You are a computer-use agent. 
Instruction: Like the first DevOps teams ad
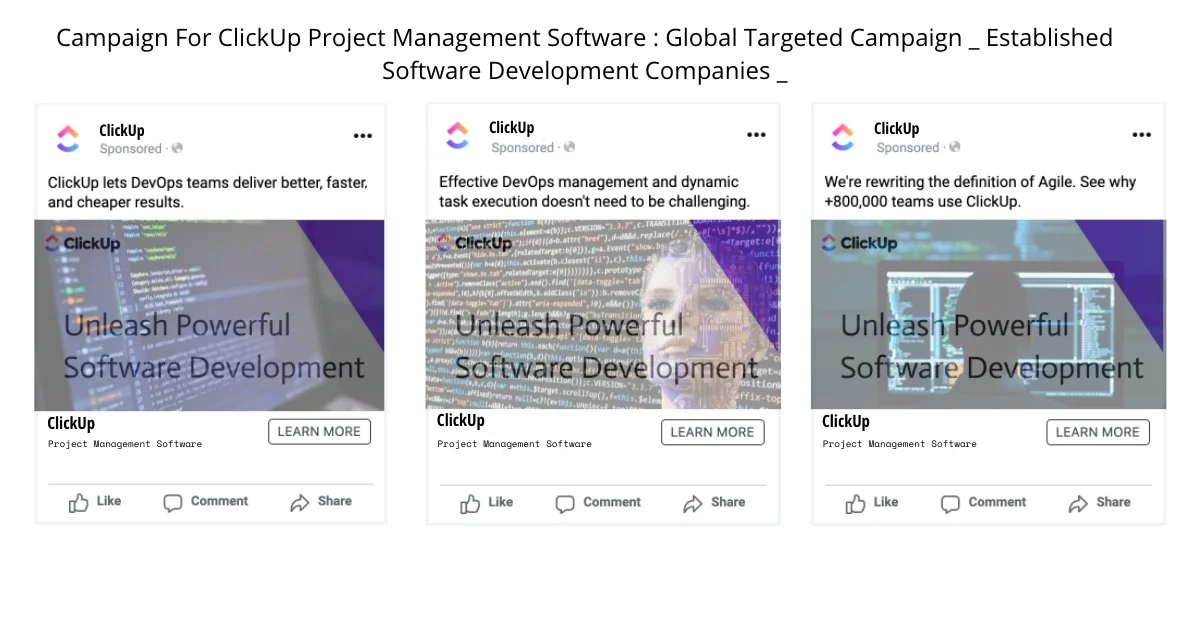[x=95, y=502]
